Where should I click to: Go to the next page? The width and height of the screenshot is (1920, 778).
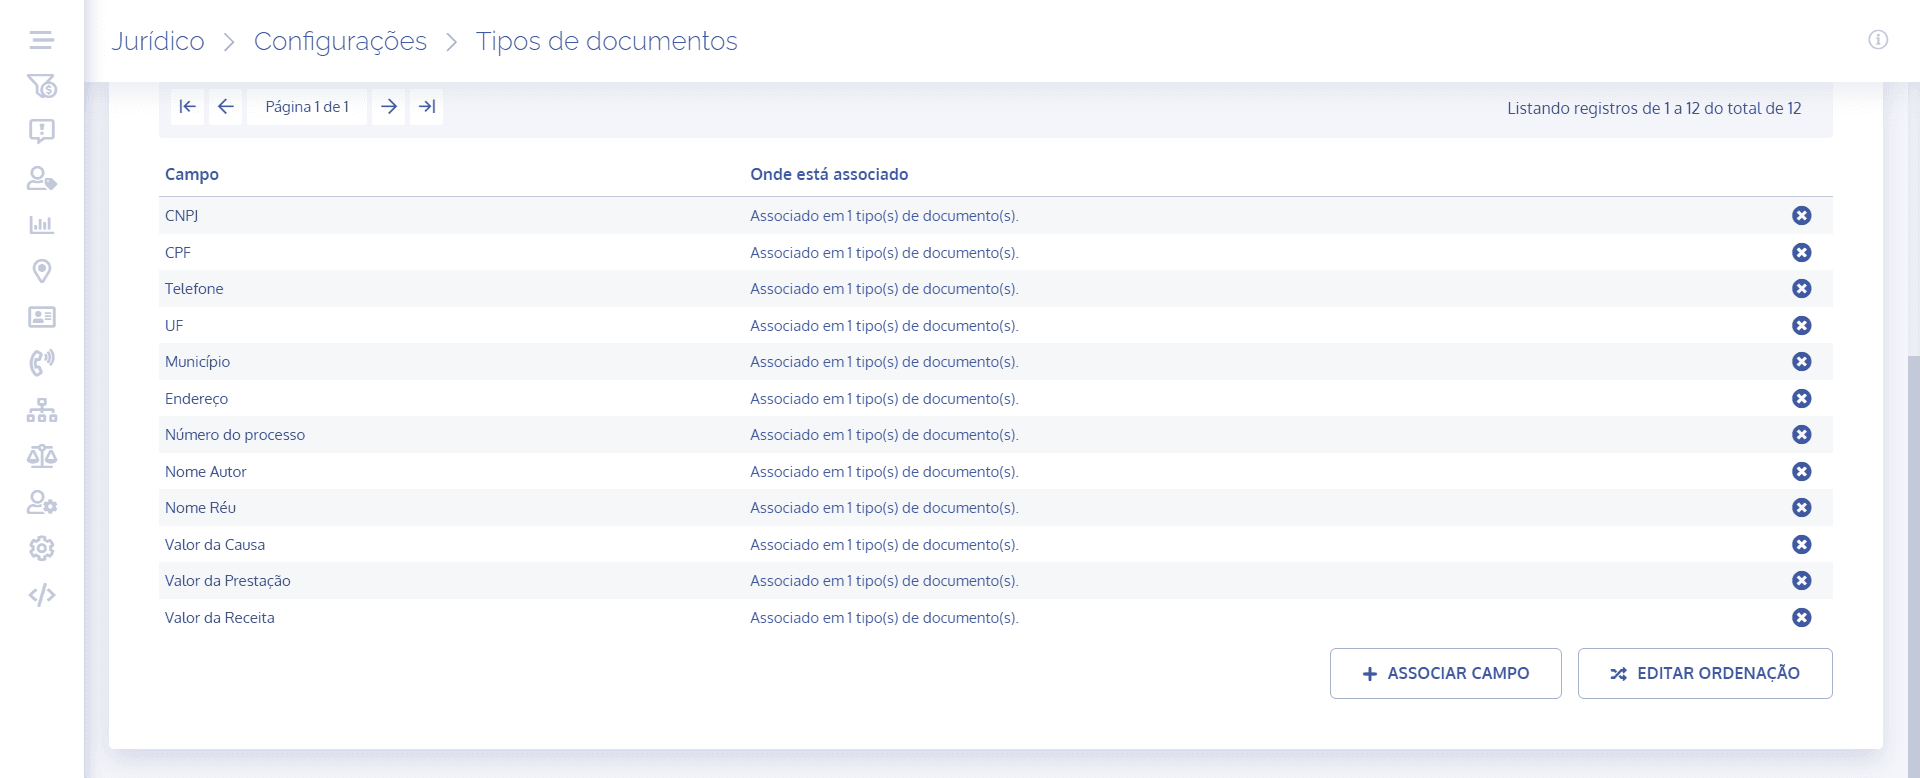(x=389, y=107)
